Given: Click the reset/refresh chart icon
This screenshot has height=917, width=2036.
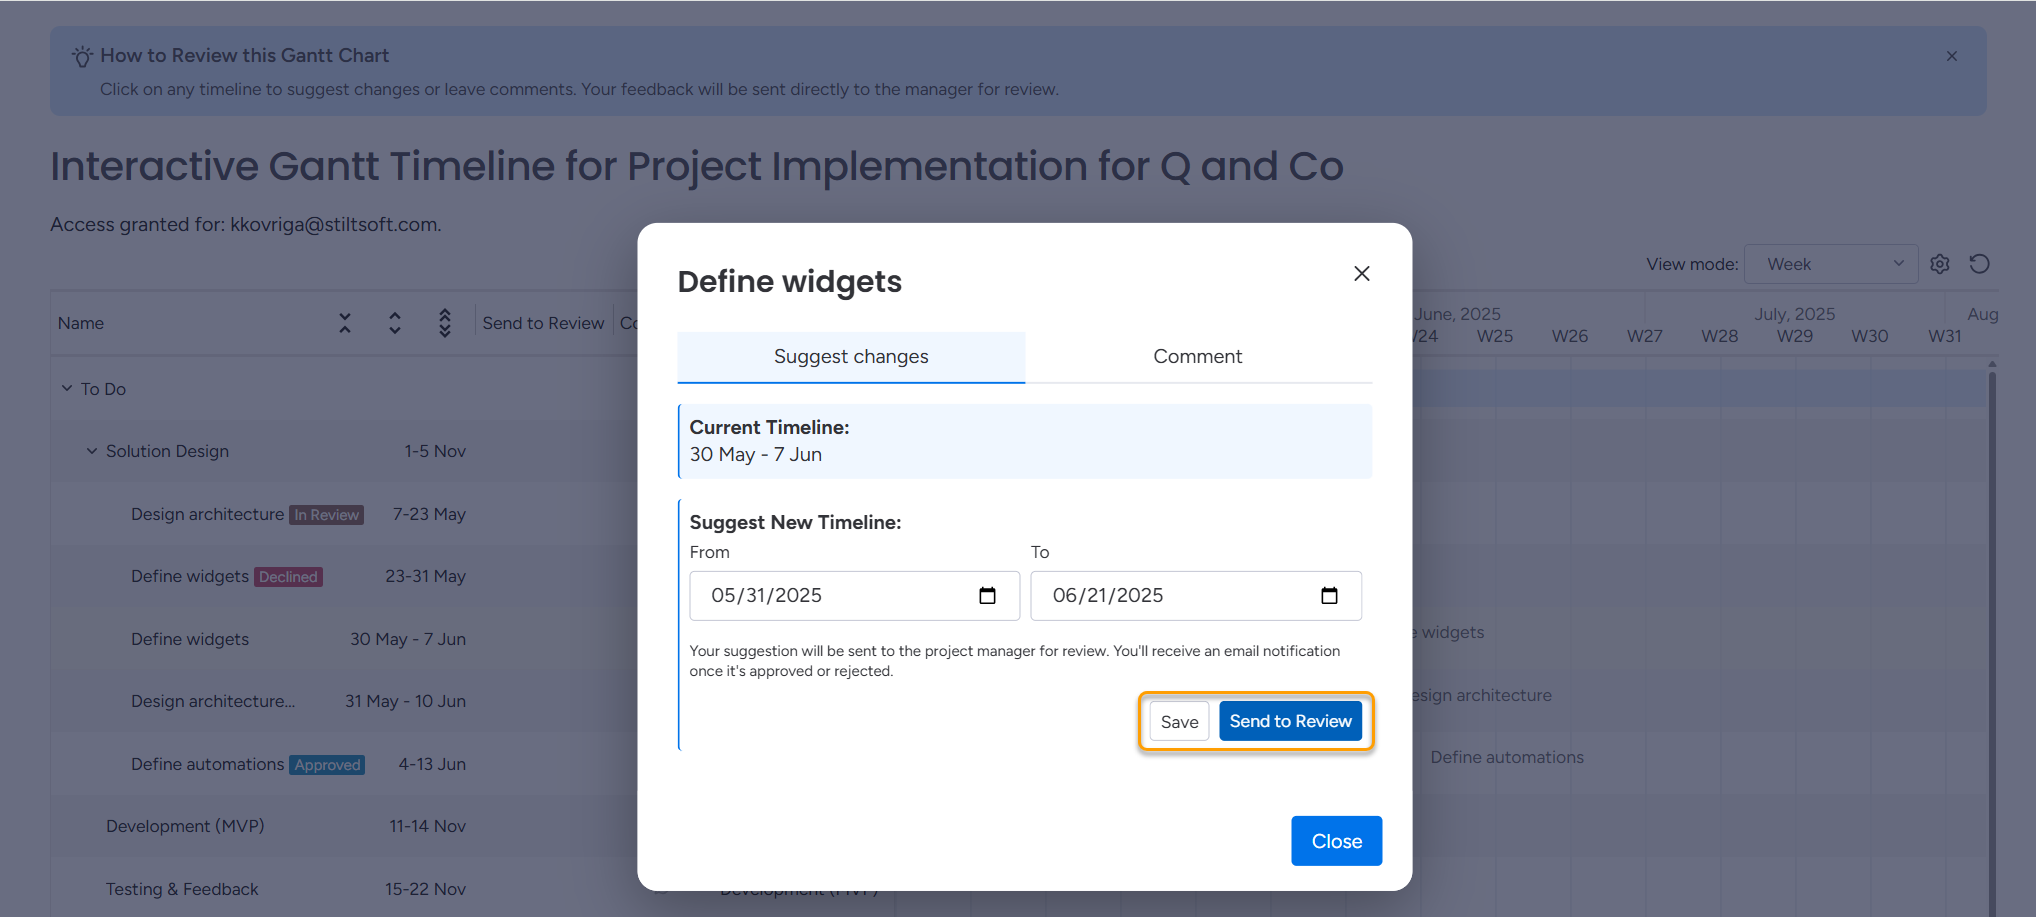Looking at the screenshot, I should coord(1979,264).
